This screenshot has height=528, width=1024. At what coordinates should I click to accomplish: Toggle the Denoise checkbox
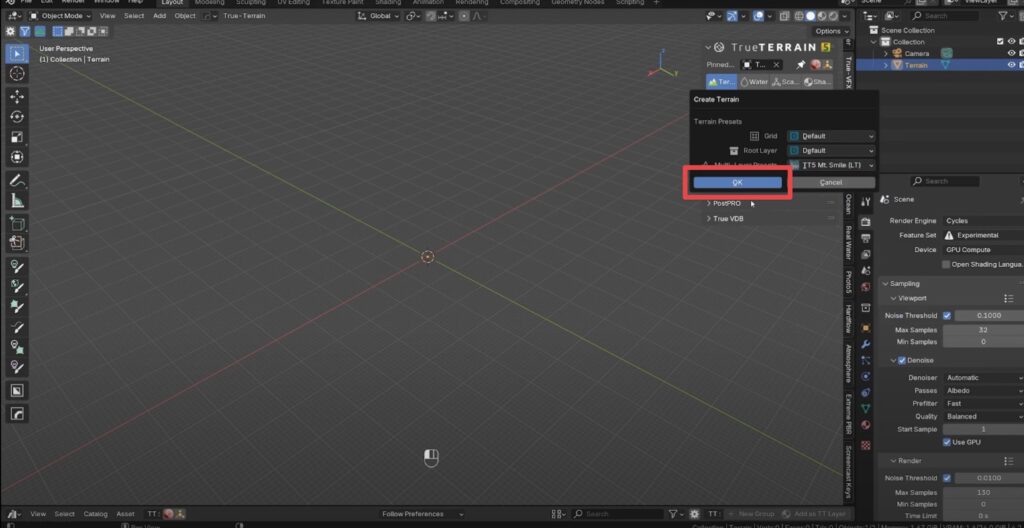(x=902, y=360)
